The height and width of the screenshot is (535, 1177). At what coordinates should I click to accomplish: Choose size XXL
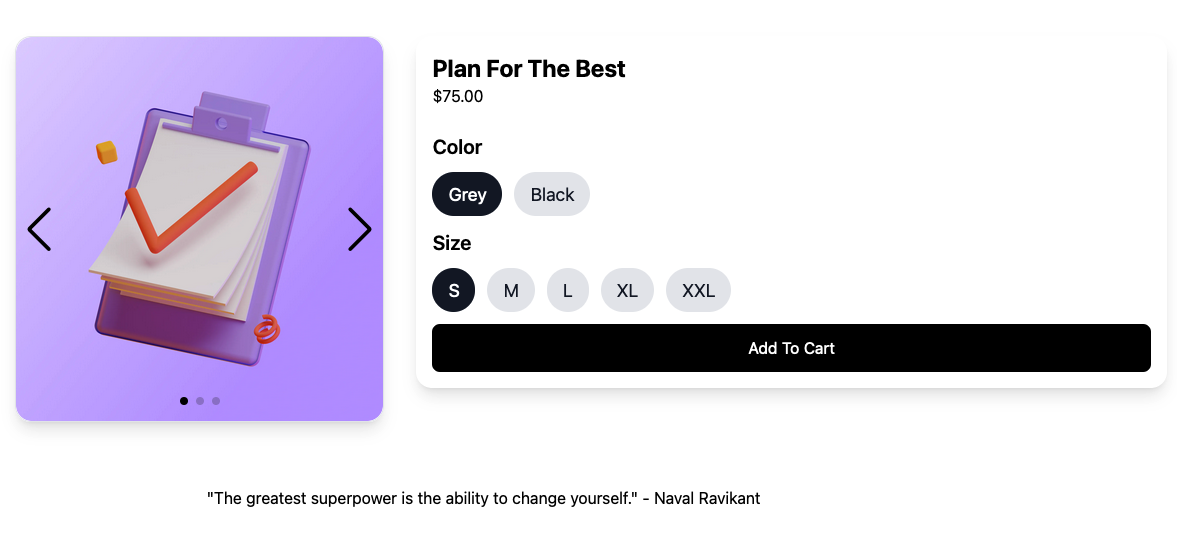(x=698, y=290)
